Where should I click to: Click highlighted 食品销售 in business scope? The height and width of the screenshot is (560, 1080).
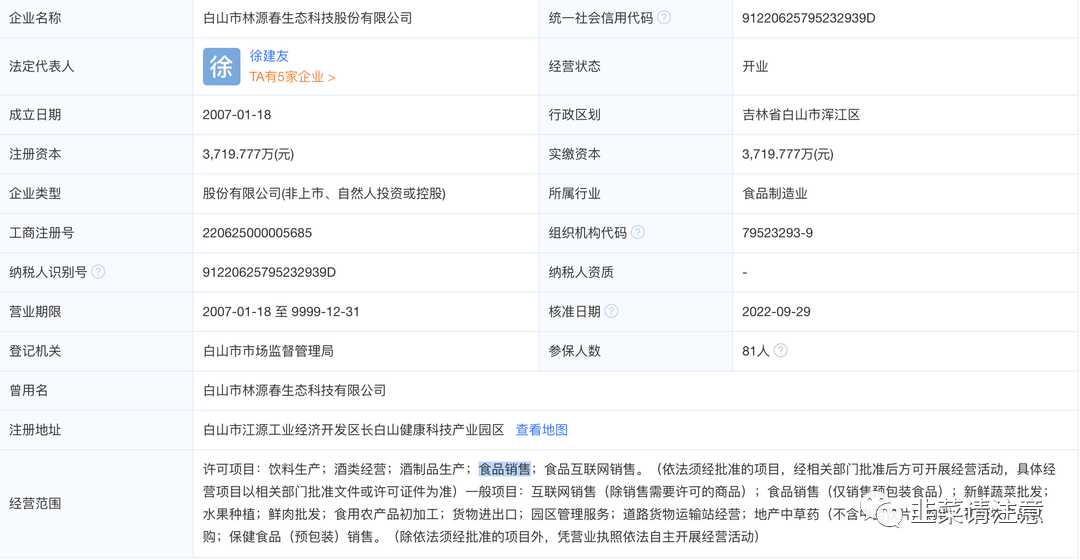(505, 469)
